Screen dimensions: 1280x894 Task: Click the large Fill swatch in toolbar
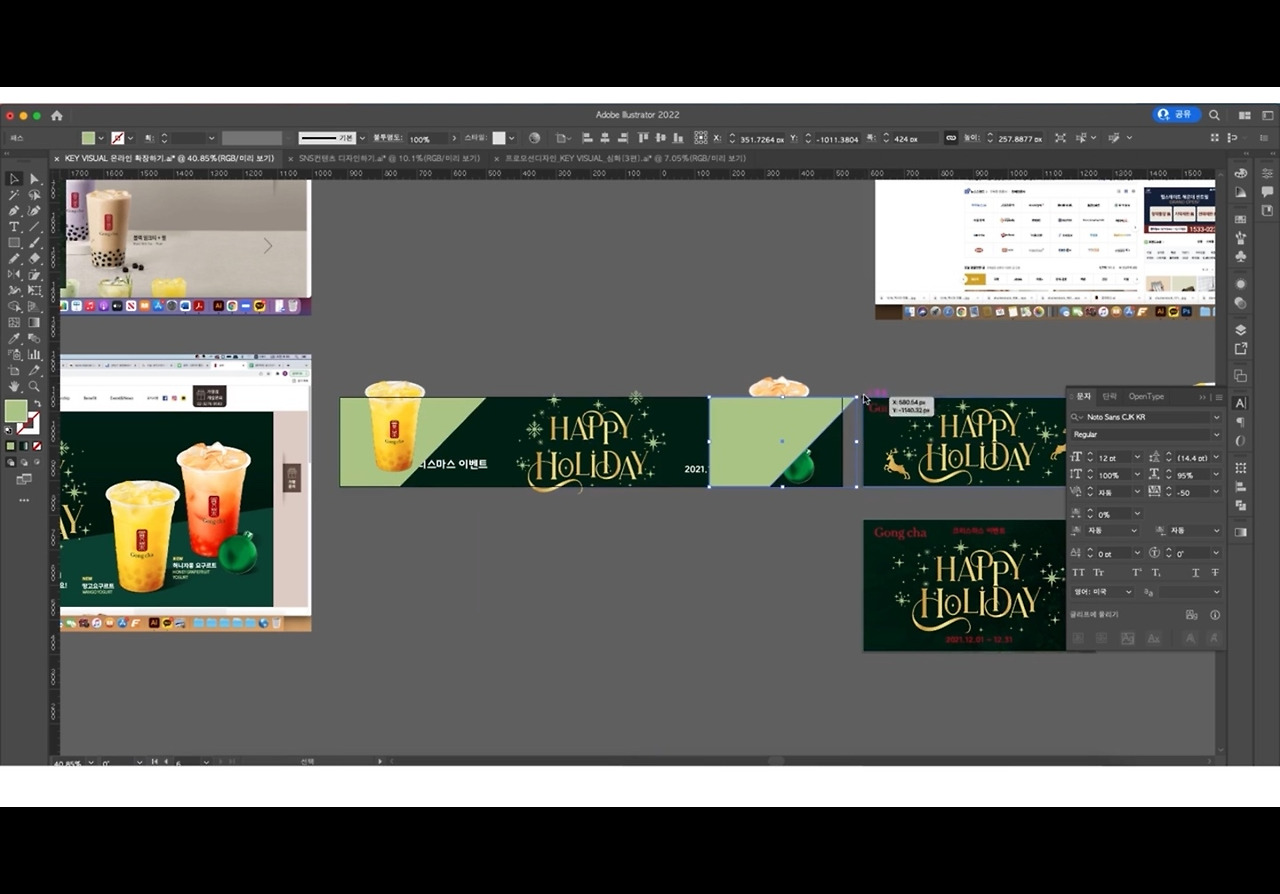(x=16, y=412)
